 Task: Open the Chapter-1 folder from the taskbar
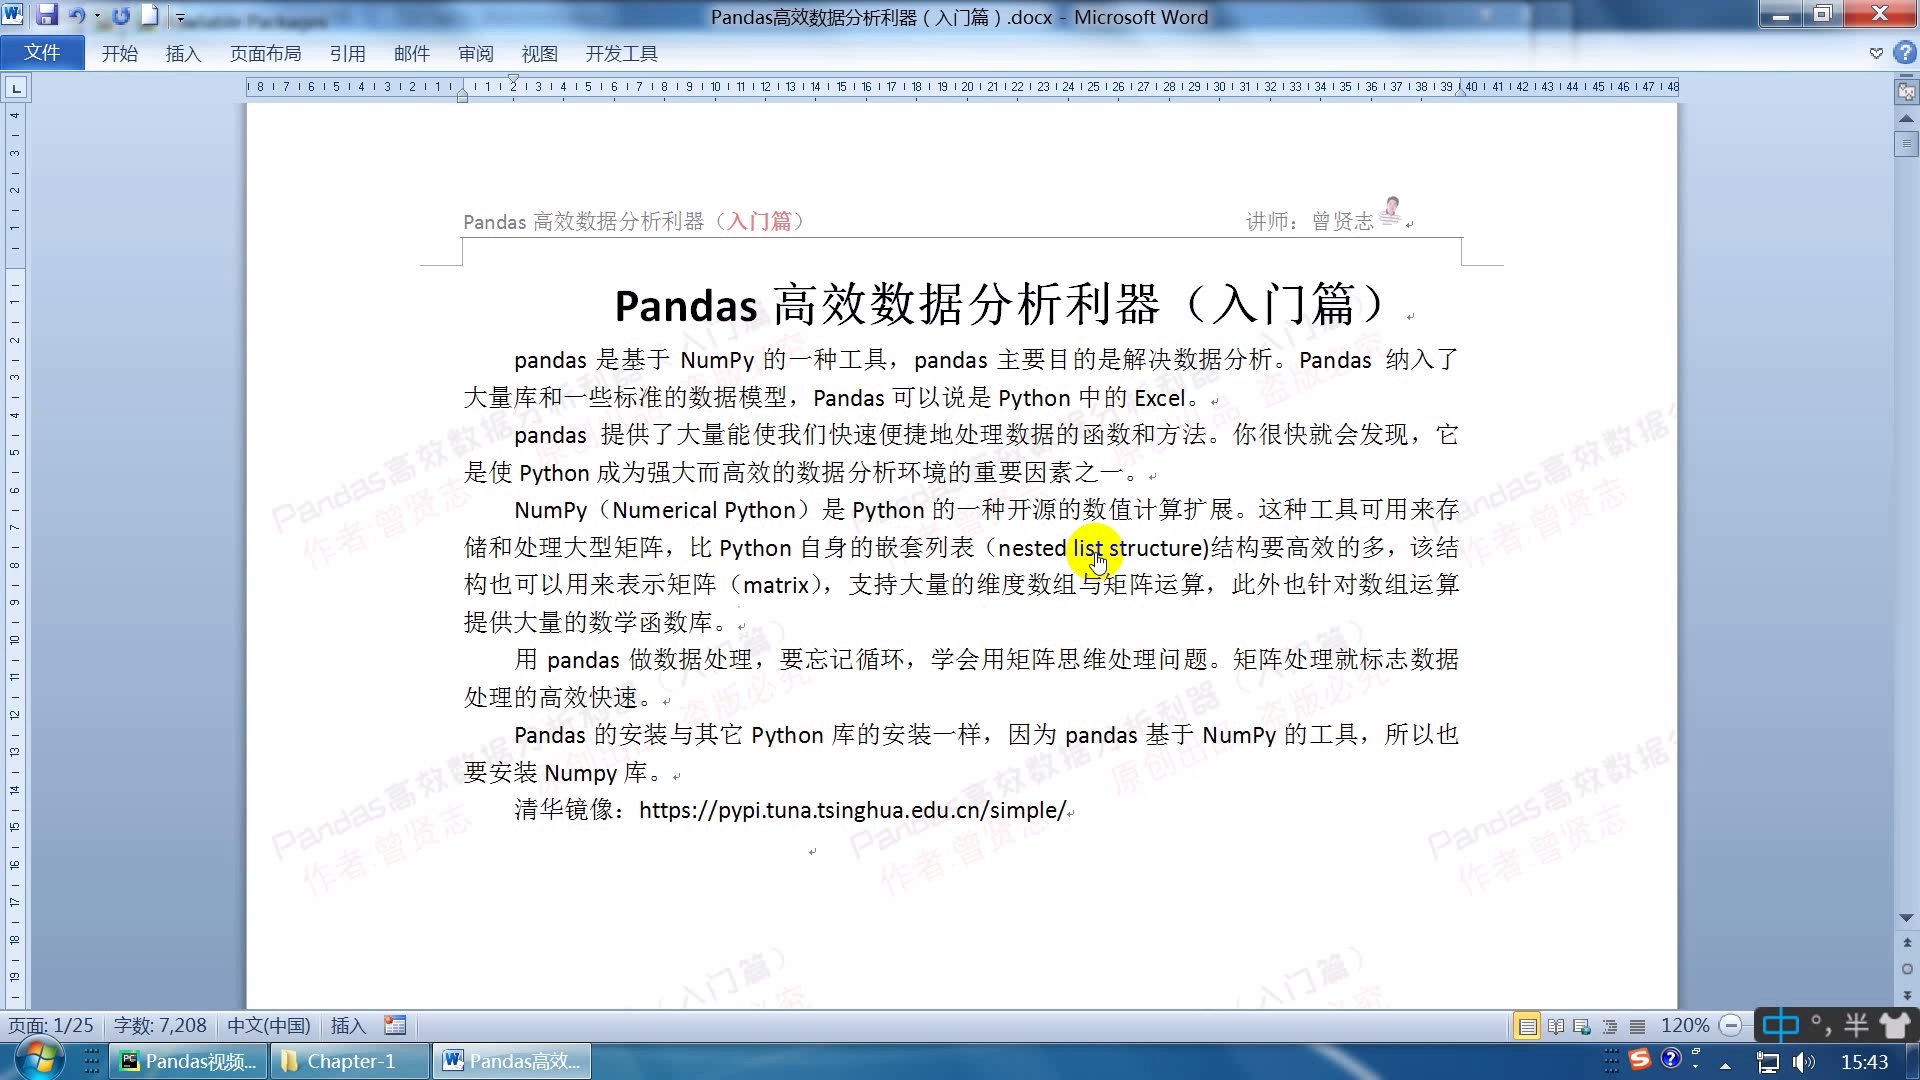coord(347,1061)
